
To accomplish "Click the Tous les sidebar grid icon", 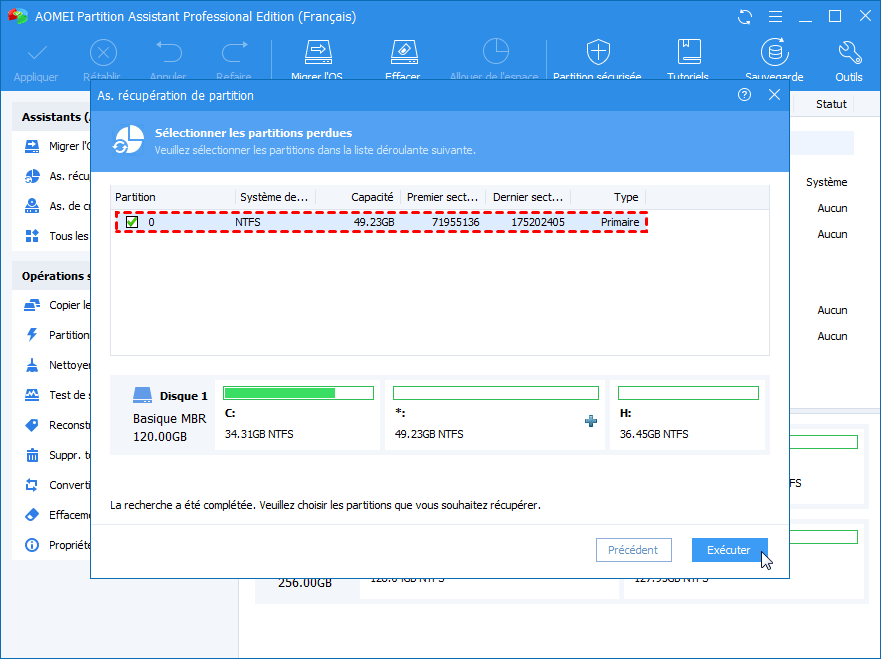I will [x=32, y=236].
